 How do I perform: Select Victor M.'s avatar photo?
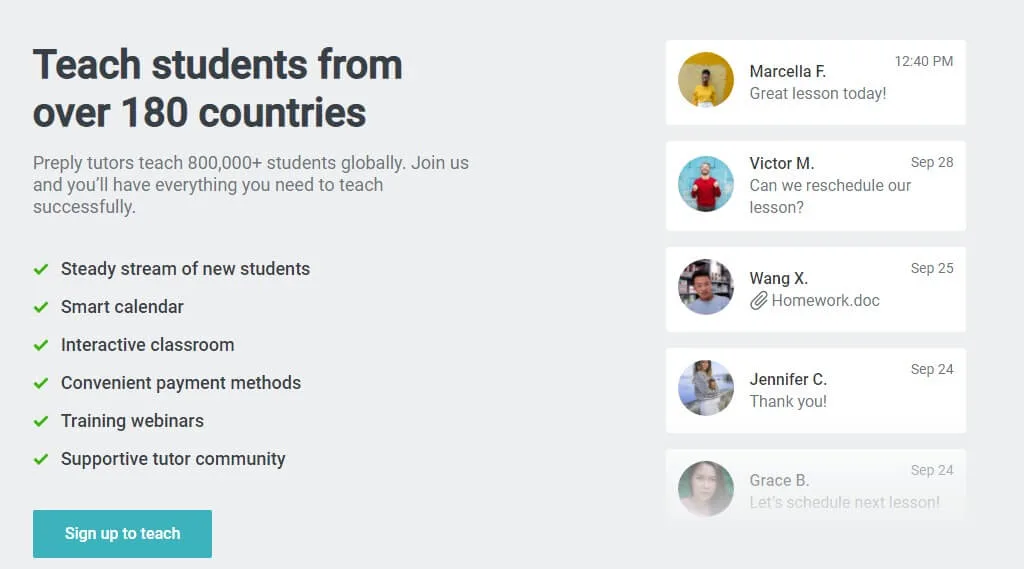(x=705, y=184)
